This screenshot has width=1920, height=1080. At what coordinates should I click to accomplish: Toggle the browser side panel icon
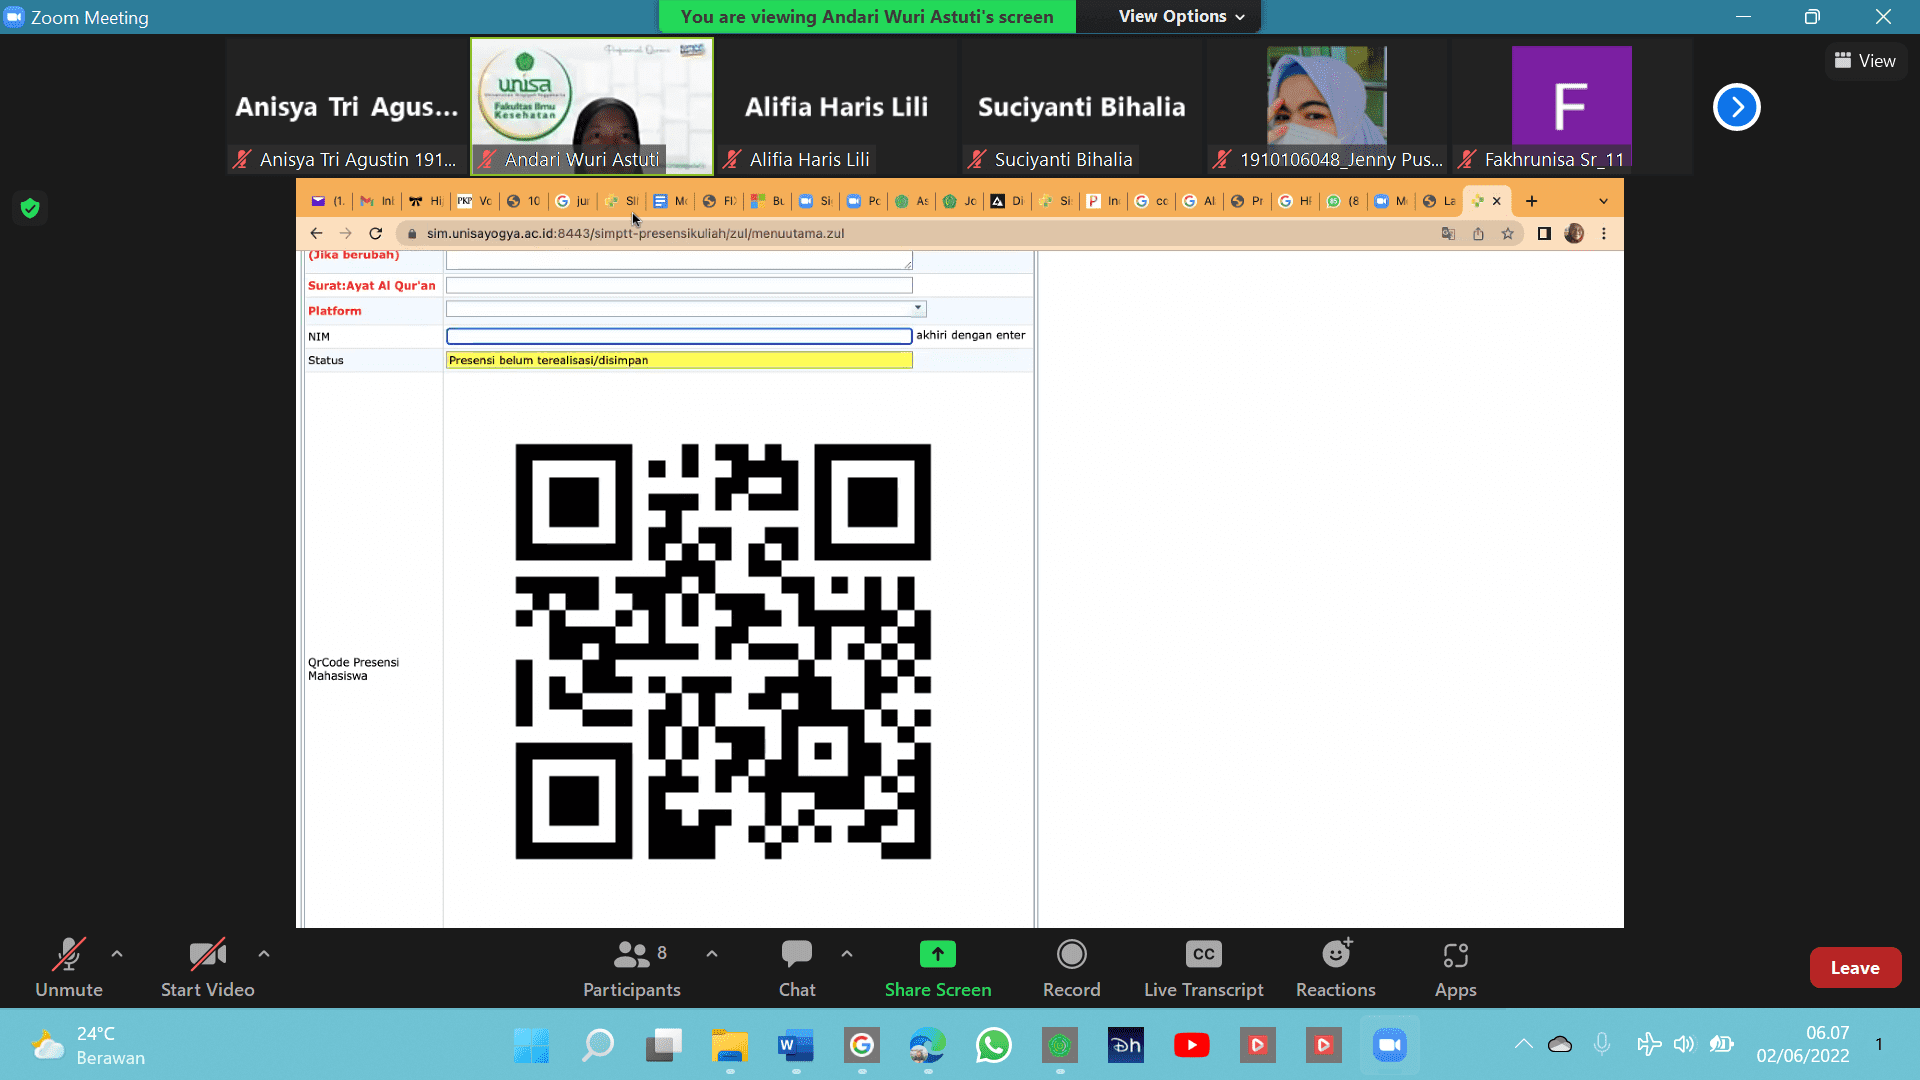[1544, 233]
